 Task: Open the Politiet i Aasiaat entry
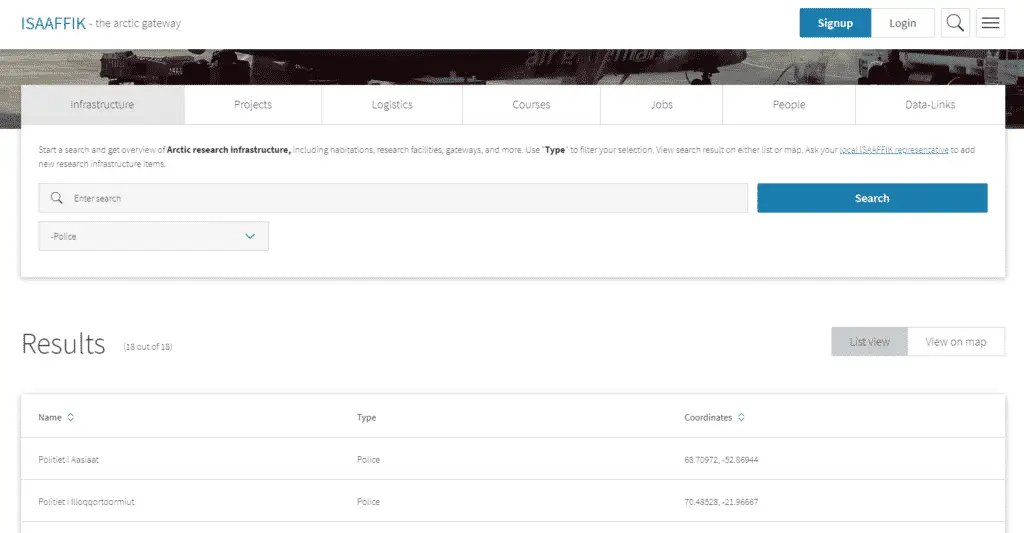tap(69, 460)
